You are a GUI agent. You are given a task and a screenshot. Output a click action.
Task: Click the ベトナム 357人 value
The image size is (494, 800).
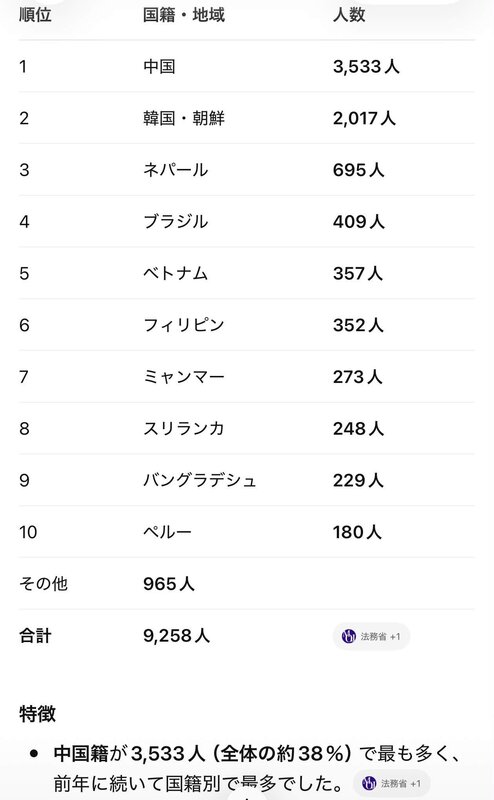(358, 273)
